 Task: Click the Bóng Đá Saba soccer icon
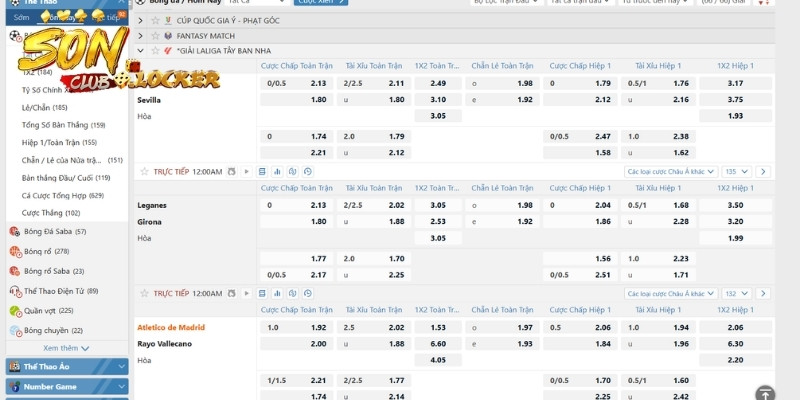pos(15,231)
